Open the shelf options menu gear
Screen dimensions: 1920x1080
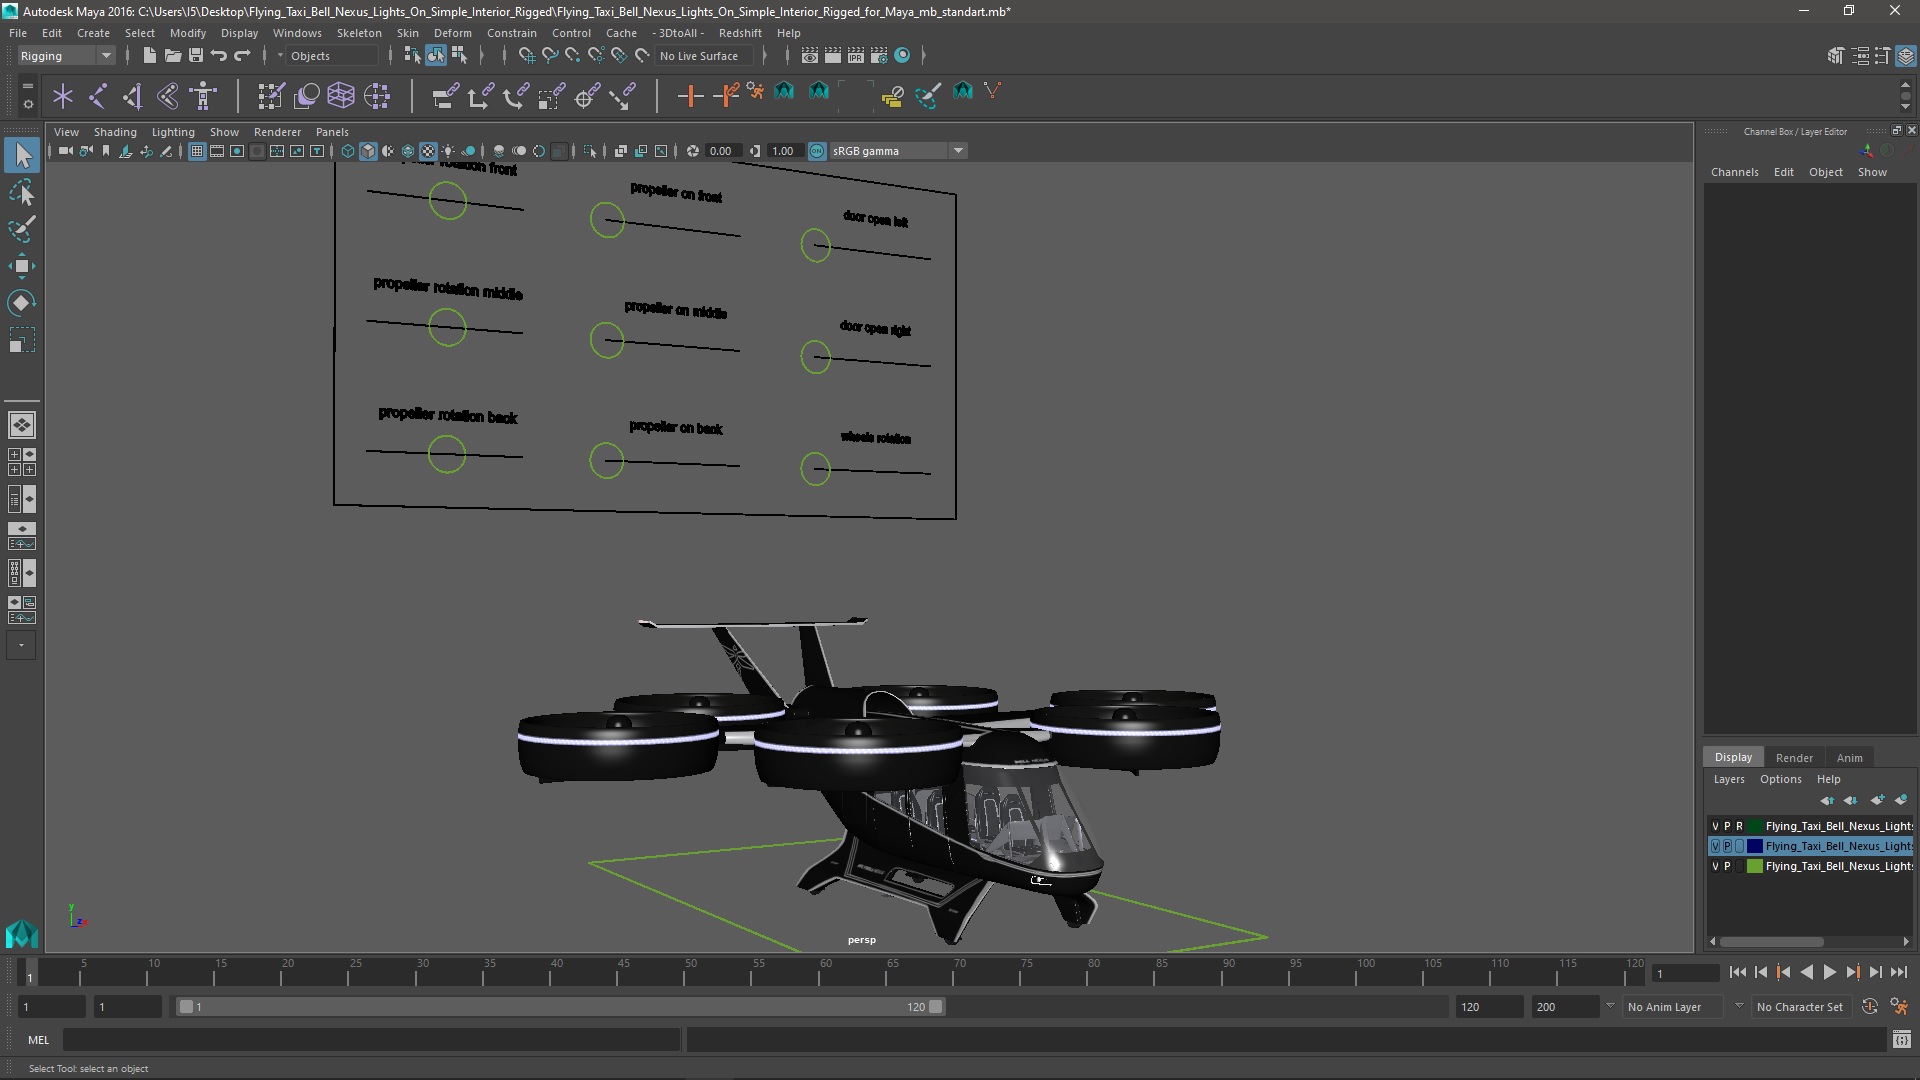(27, 103)
